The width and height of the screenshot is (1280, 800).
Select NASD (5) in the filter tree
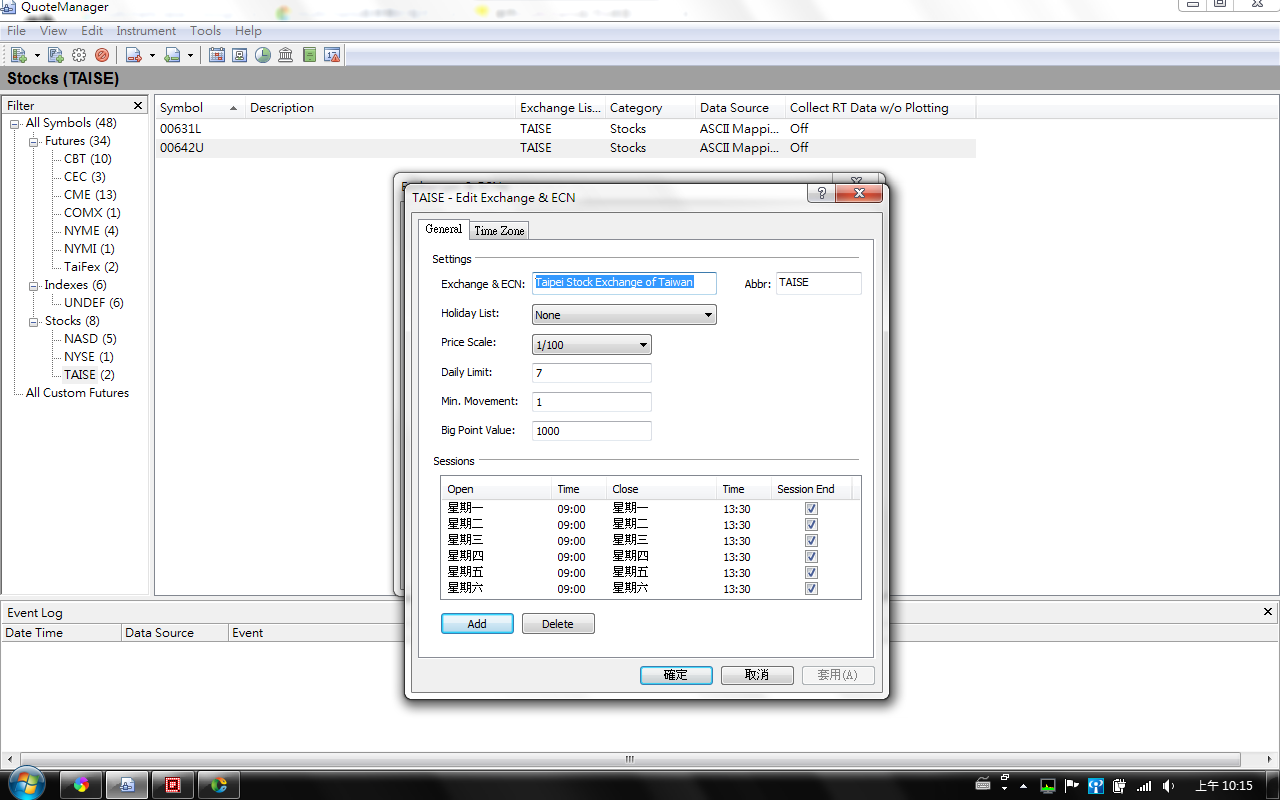pos(90,339)
